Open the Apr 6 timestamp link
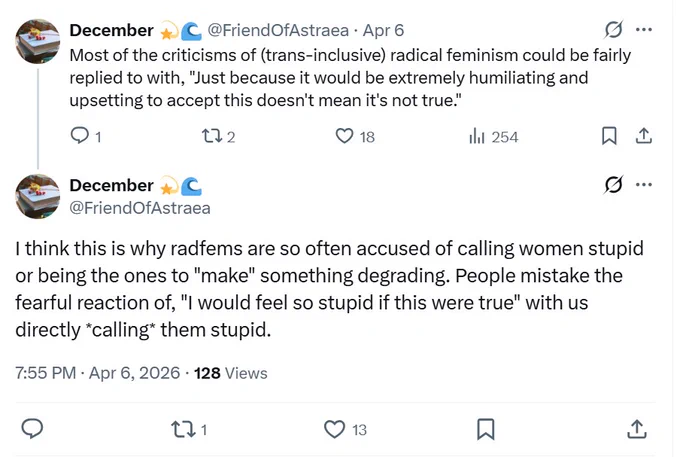The height and width of the screenshot is (457, 680). coord(383,30)
